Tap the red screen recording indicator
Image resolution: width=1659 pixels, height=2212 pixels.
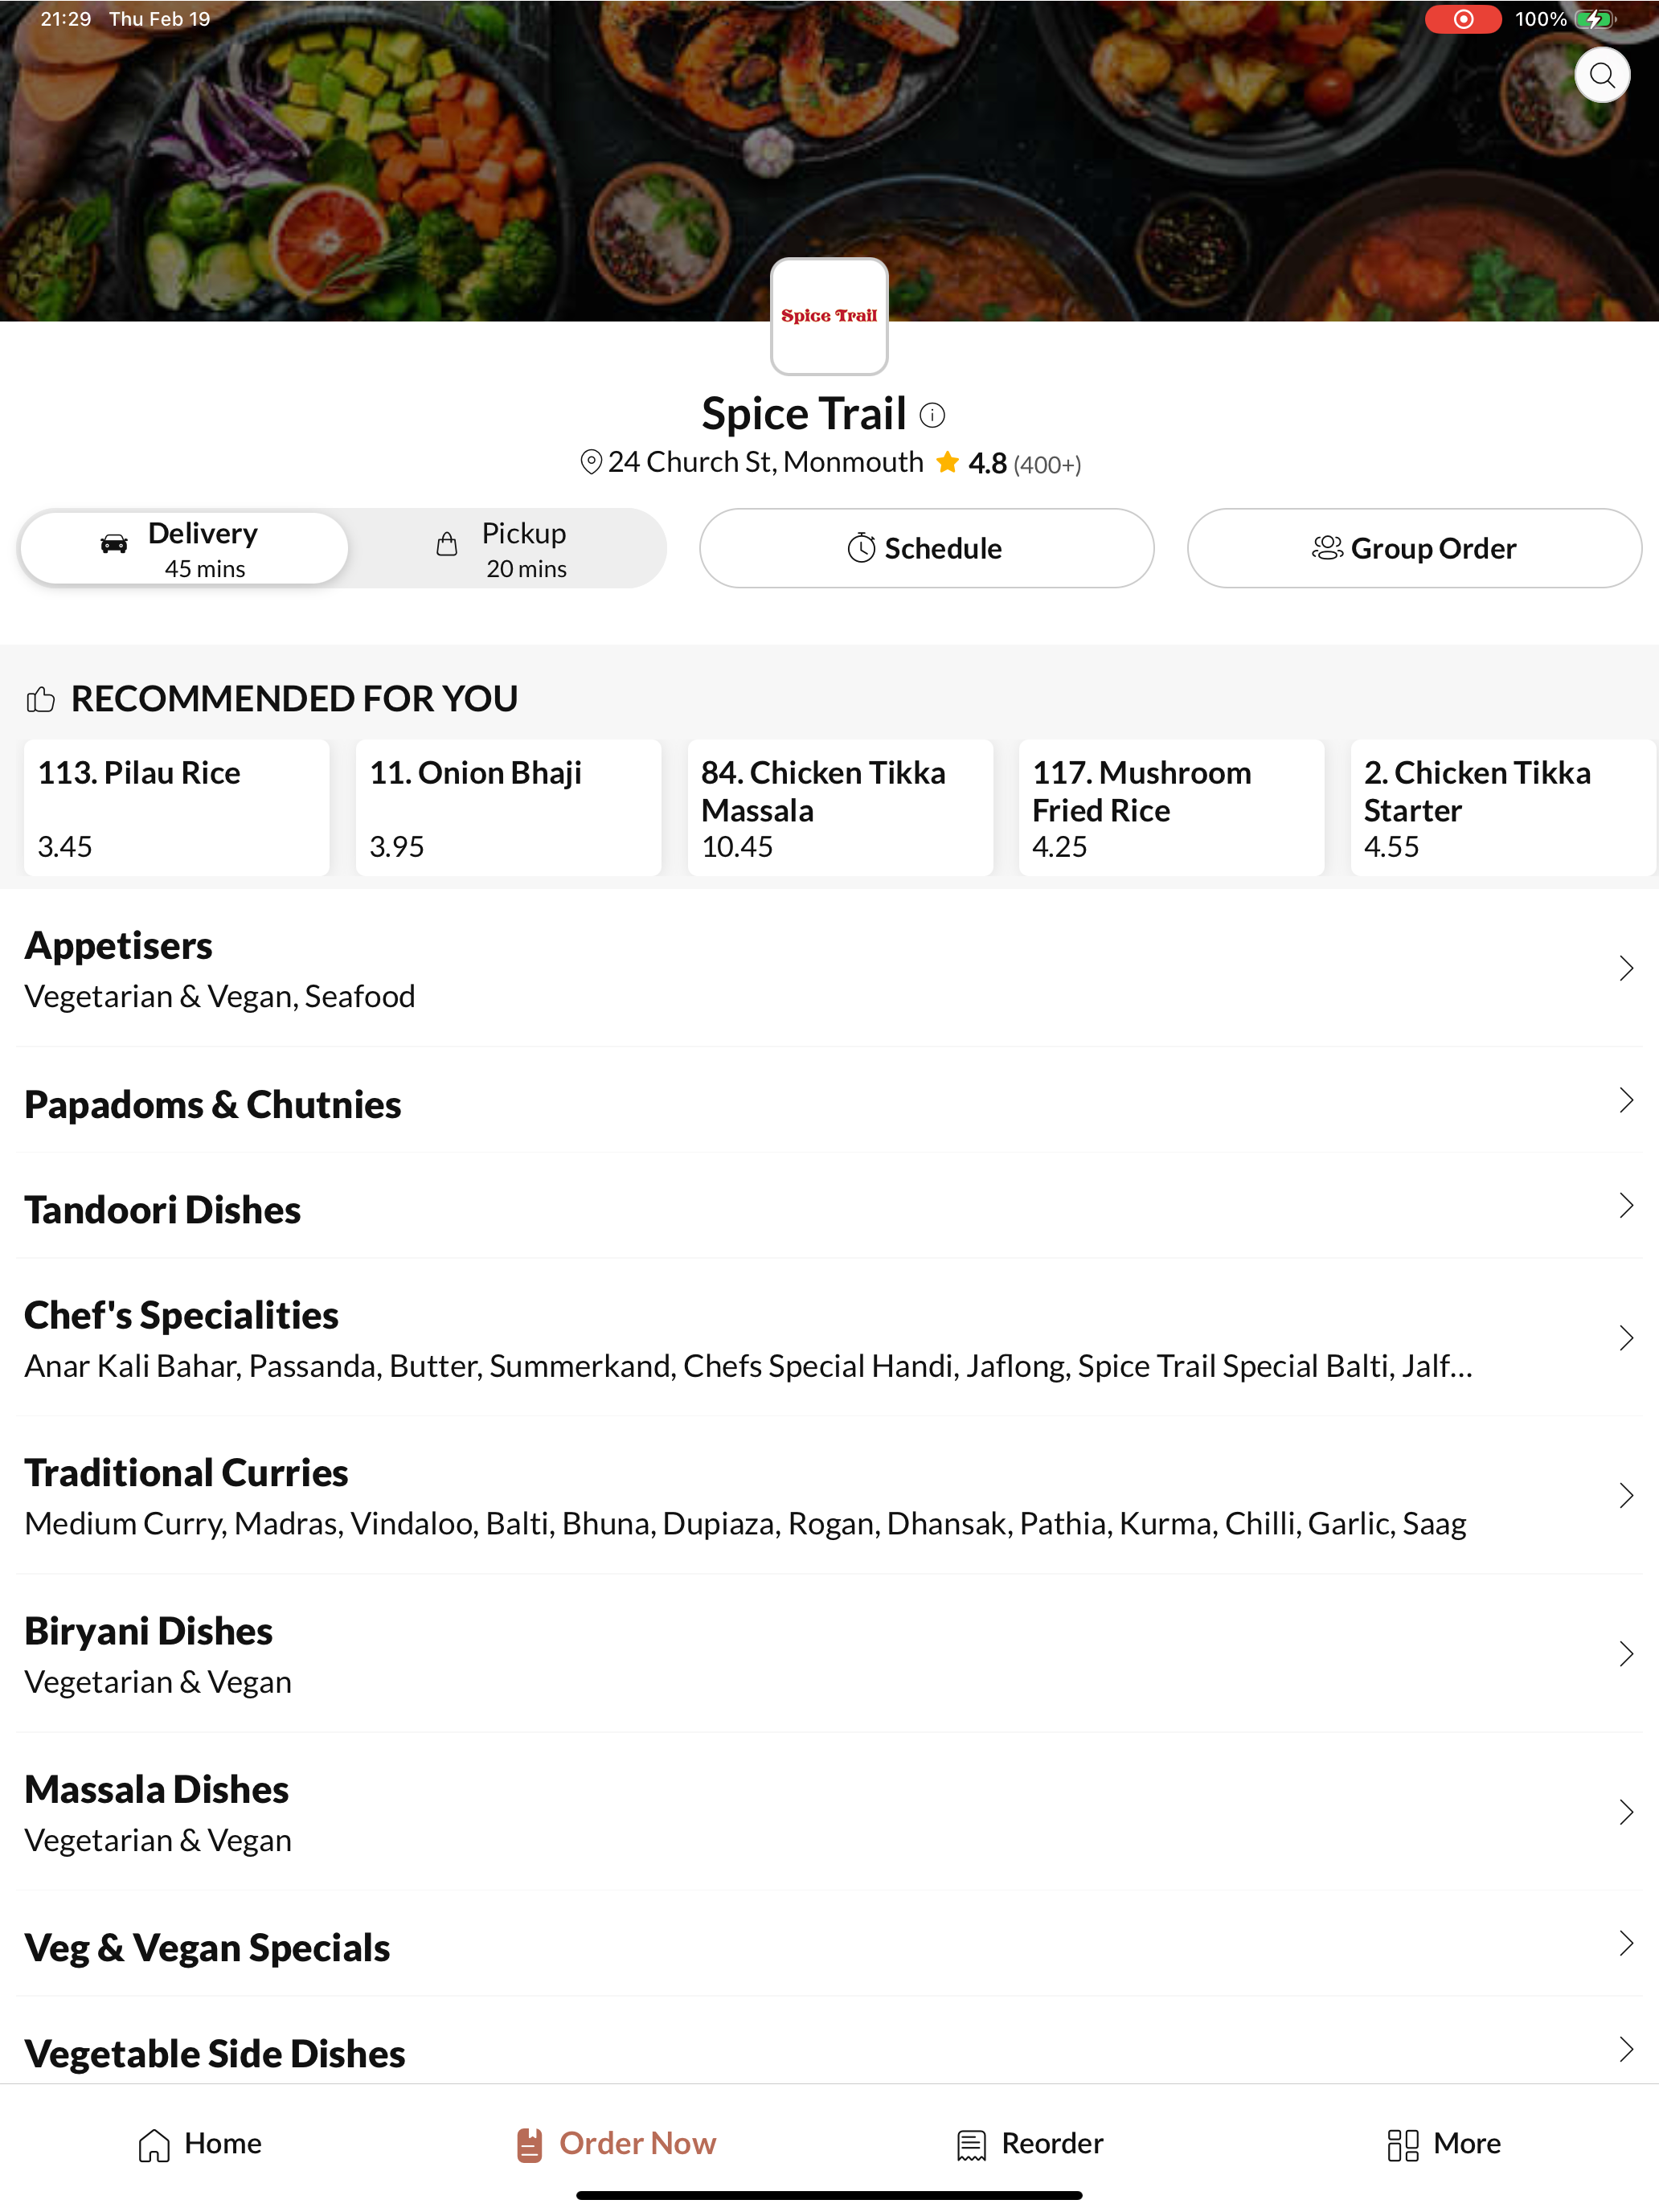tap(1462, 19)
